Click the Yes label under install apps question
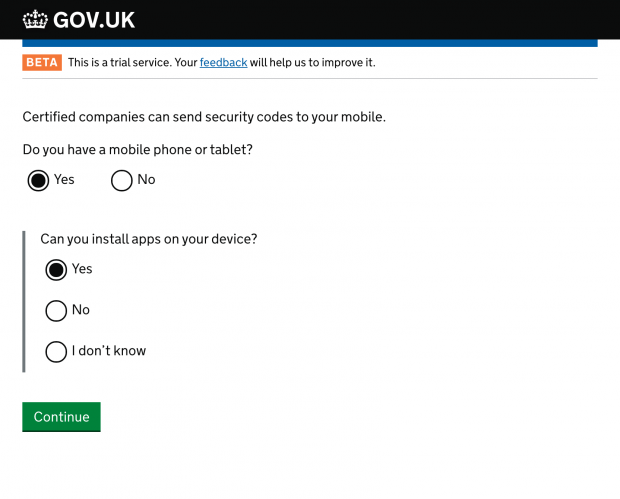The image size is (620, 499). pos(82,269)
